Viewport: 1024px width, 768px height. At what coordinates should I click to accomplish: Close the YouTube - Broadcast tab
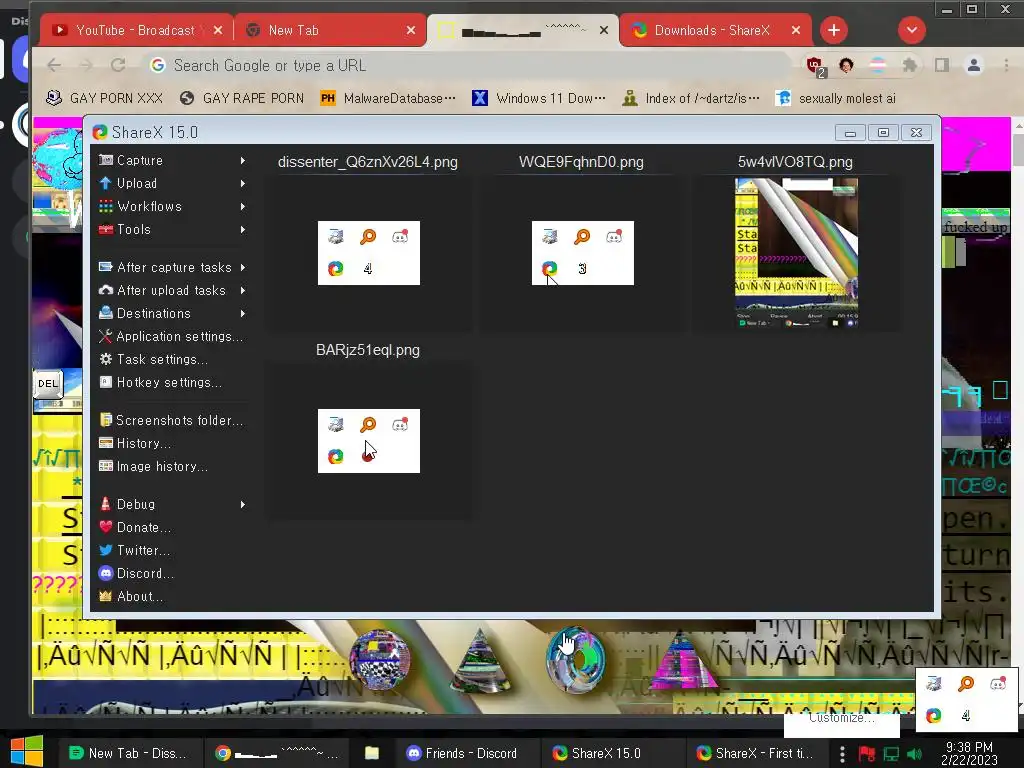coord(218,30)
